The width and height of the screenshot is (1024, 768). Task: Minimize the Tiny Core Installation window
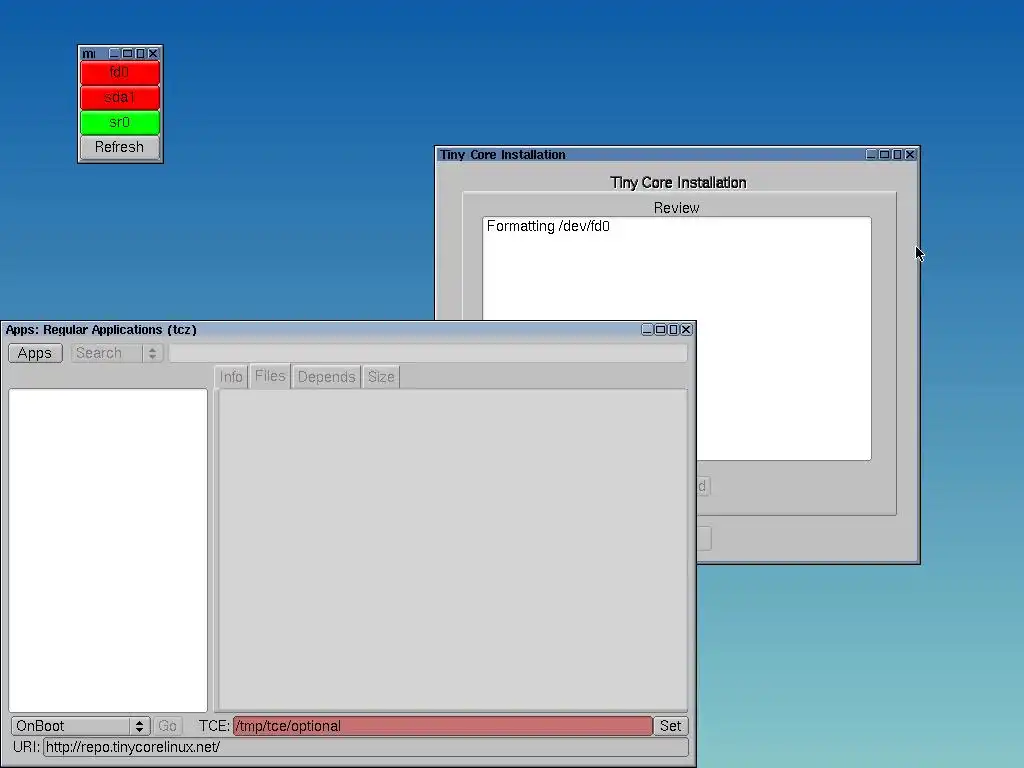[x=871, y=155]
